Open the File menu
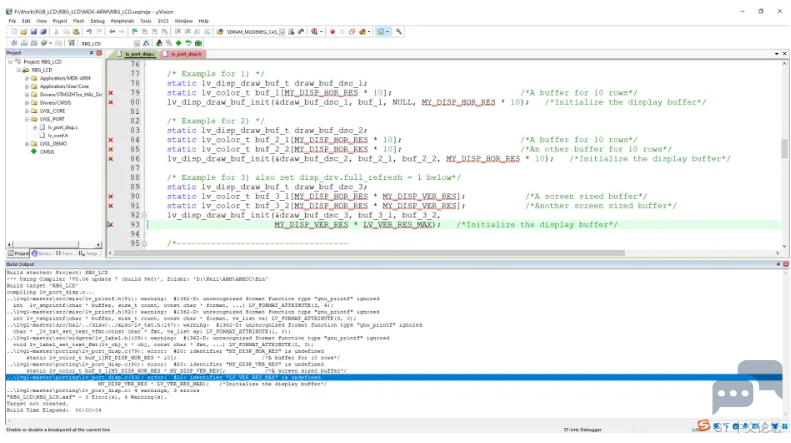 12,21
